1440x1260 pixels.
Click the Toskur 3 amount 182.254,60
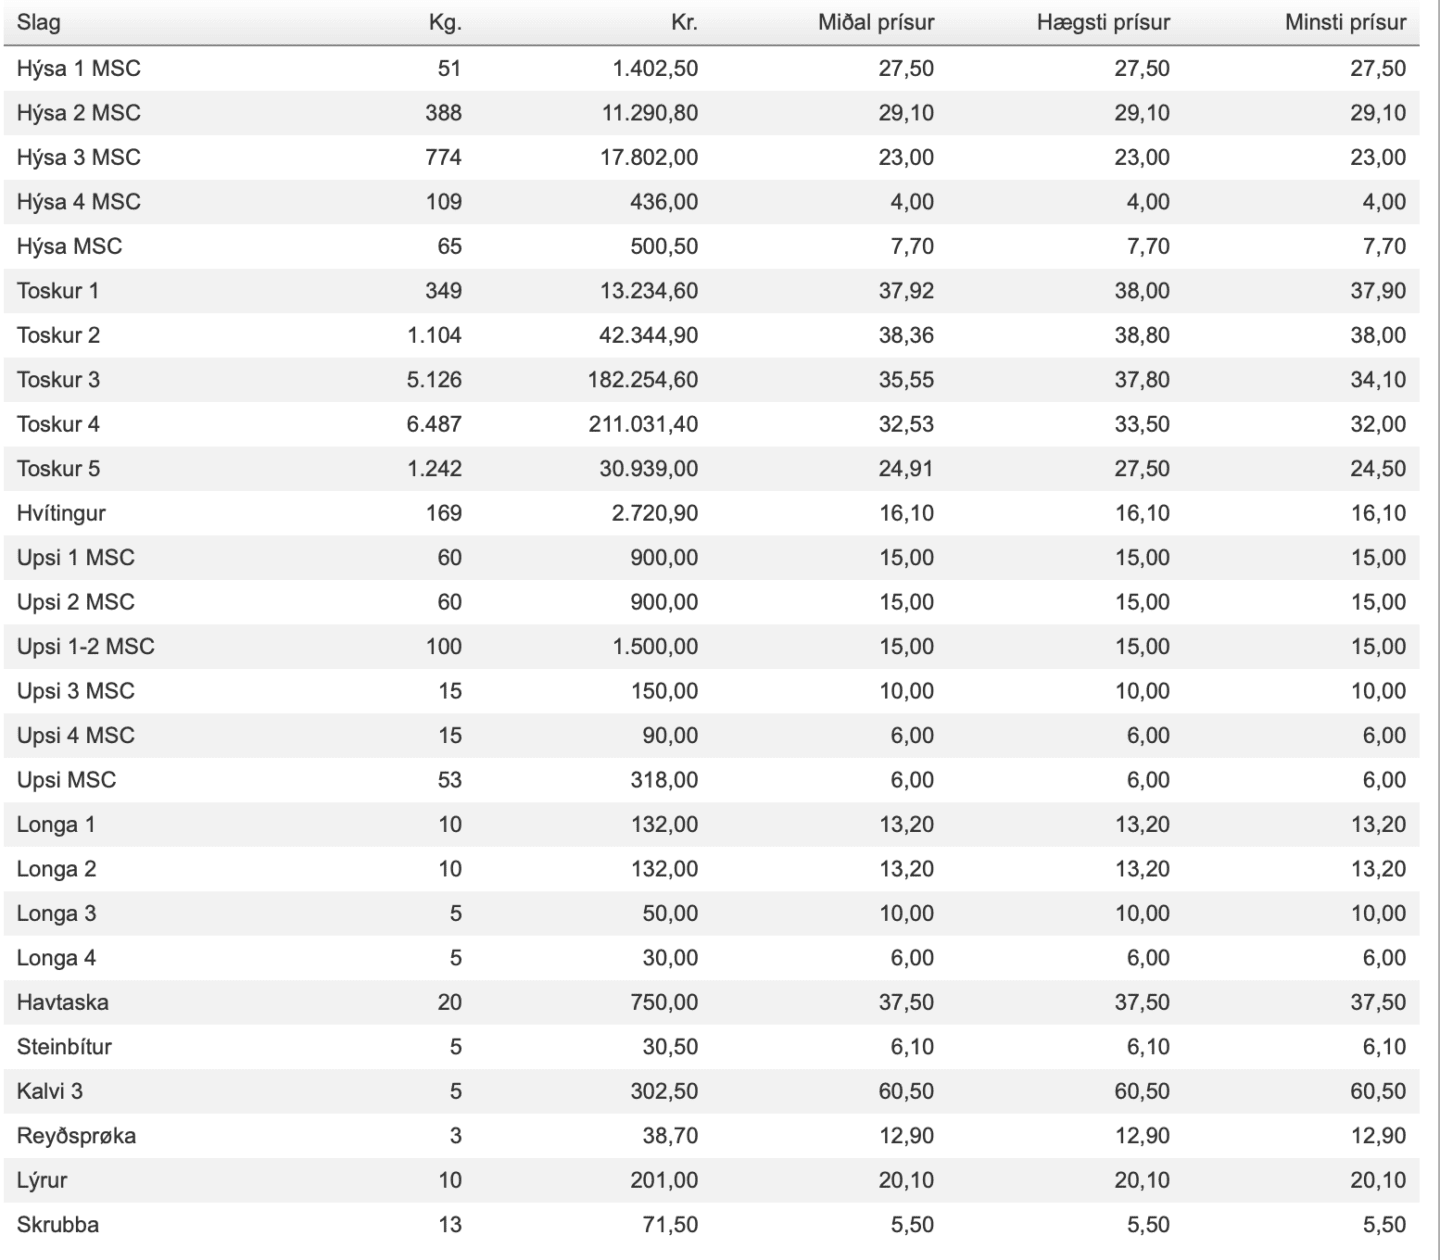[x=643, y=379]
